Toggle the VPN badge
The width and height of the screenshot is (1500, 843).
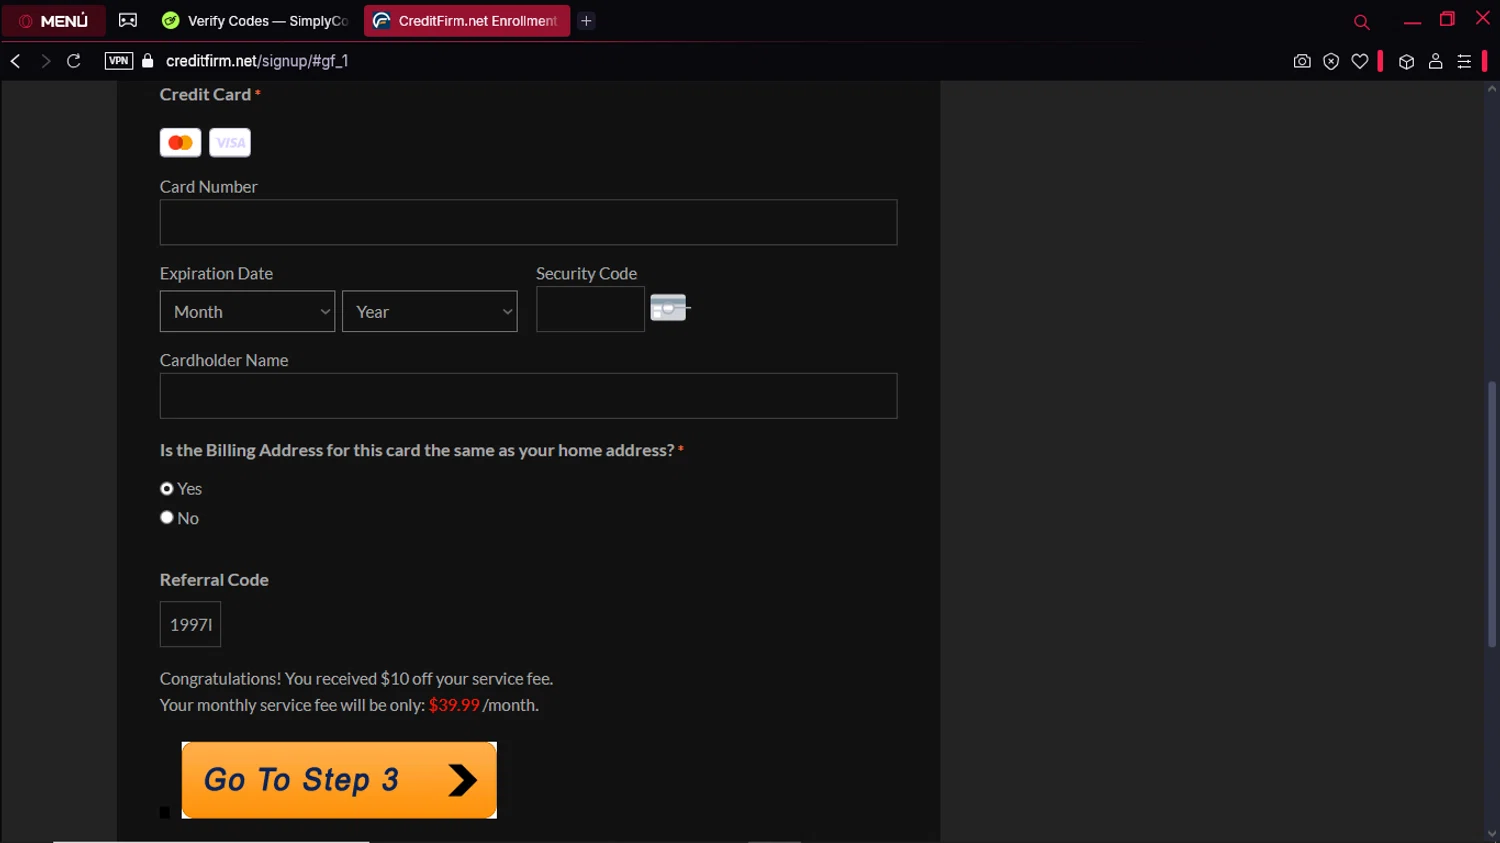pyautogui.click(x=119, y=61)
